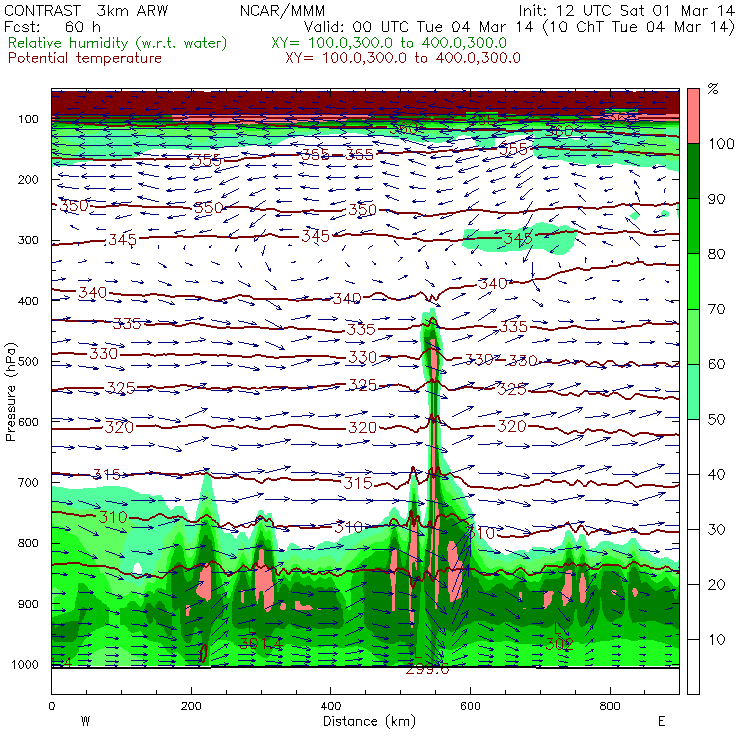Click the '%' unit label above colorbar
The width and height of the screenshot is (740, 740).
(713, 89)
